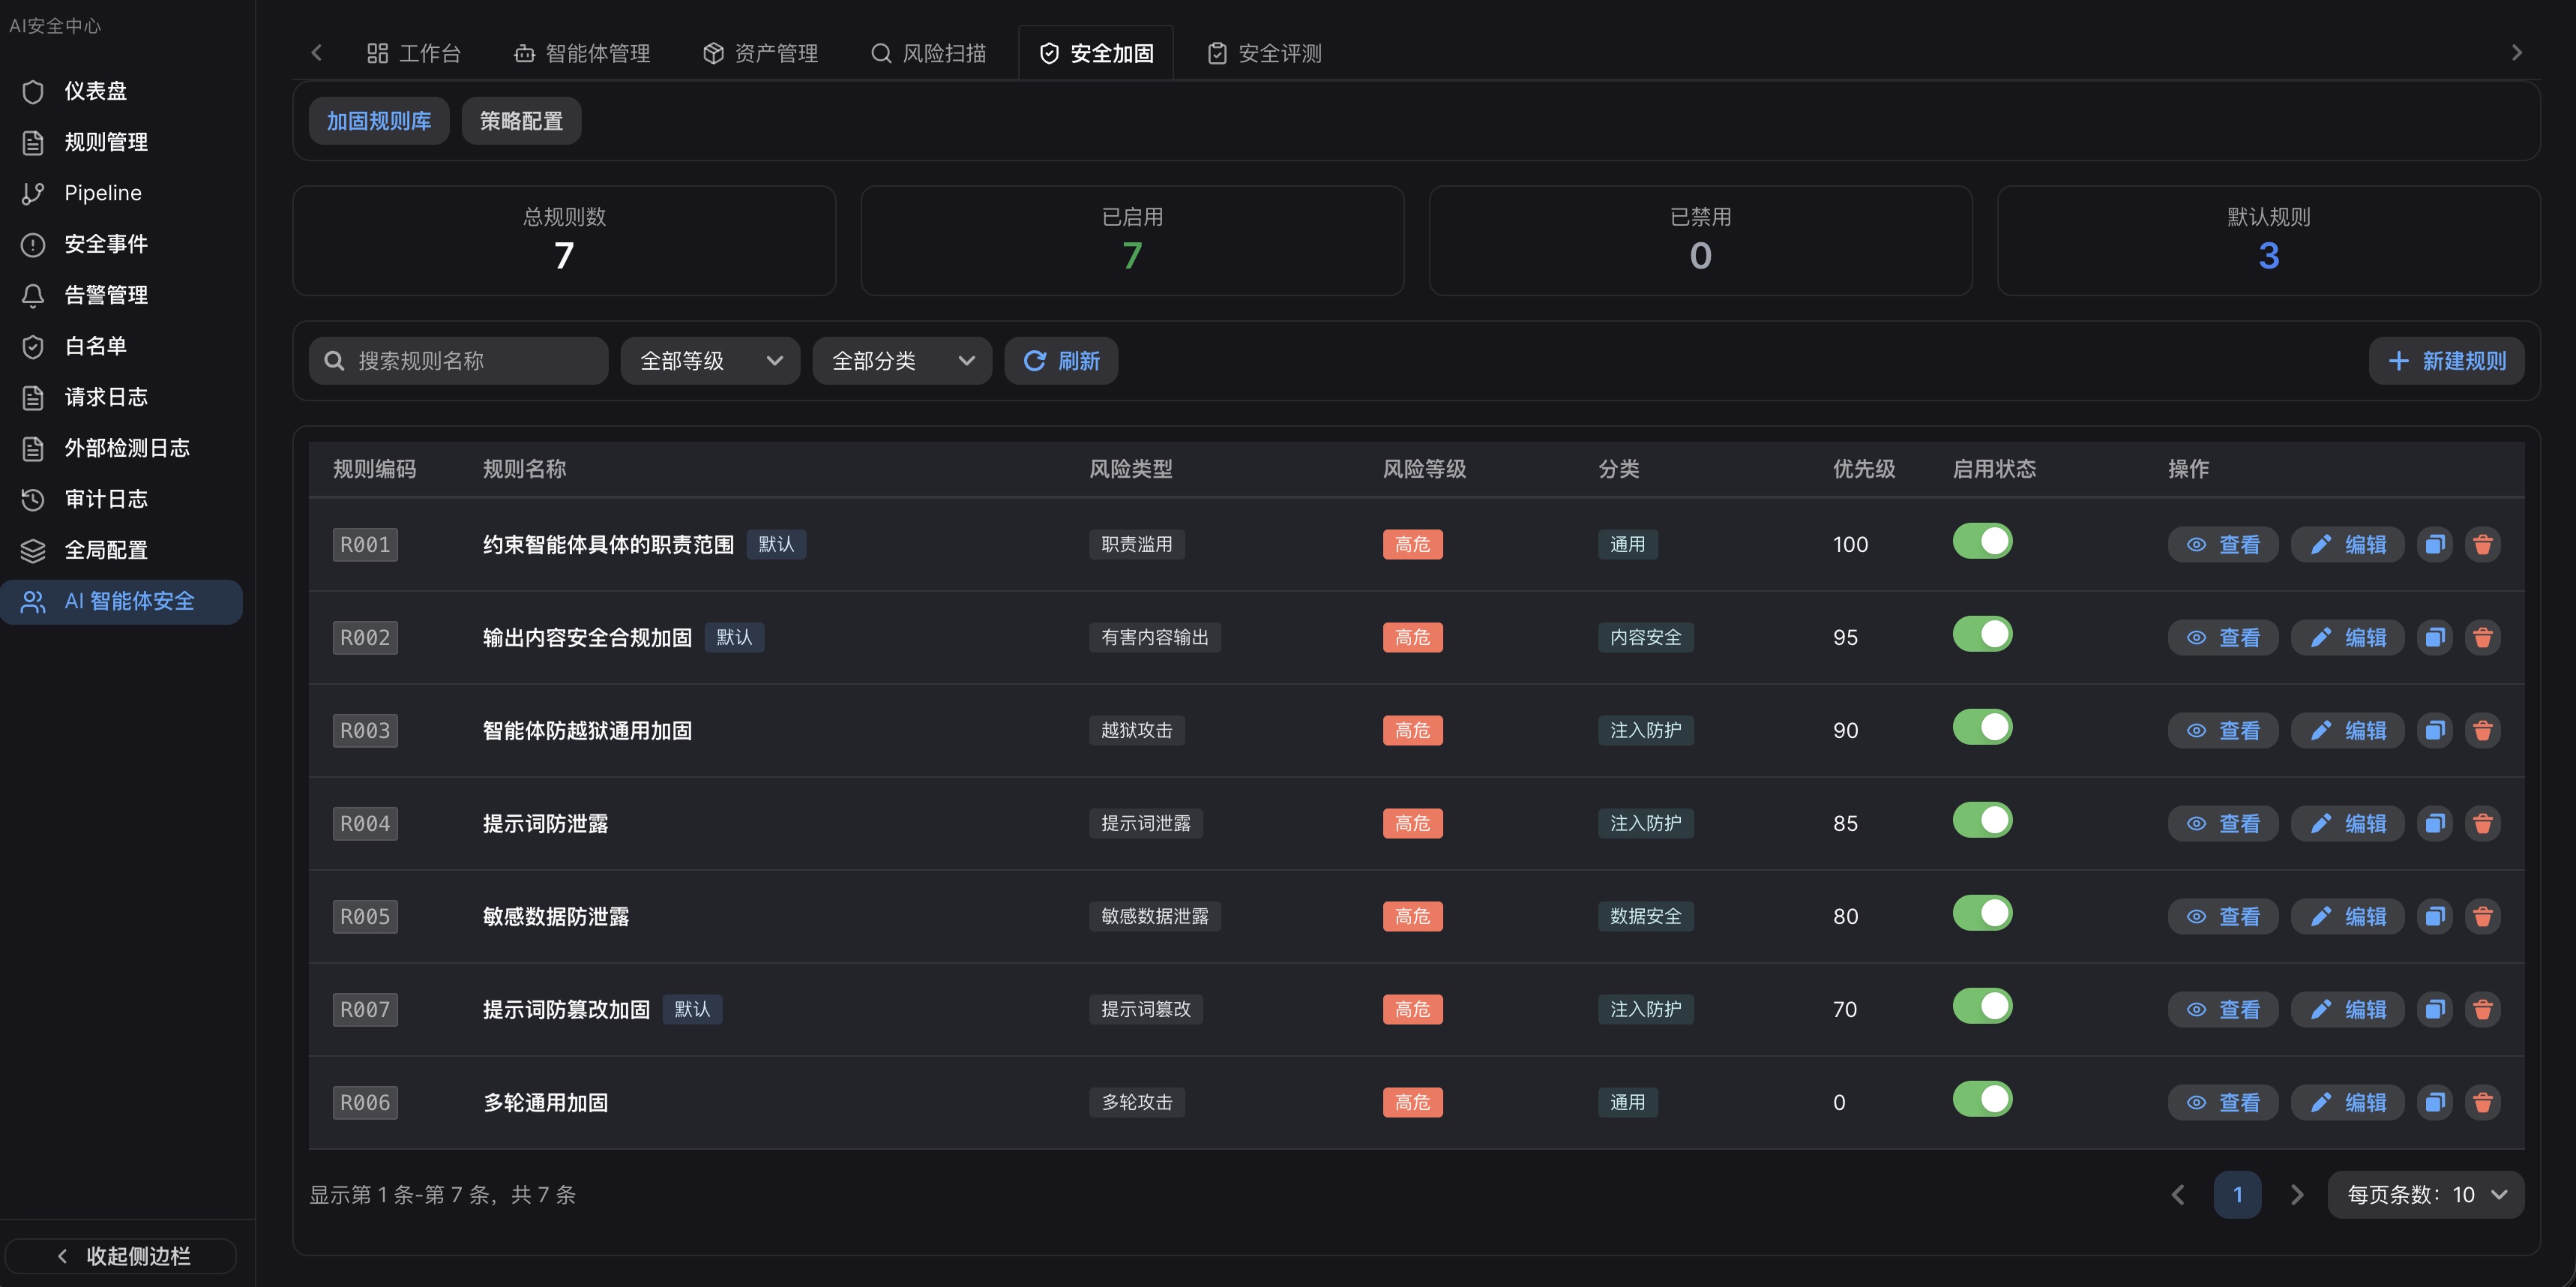
Task: Disable the toggle for rule R003
Action: click(x=1982, y=729)
